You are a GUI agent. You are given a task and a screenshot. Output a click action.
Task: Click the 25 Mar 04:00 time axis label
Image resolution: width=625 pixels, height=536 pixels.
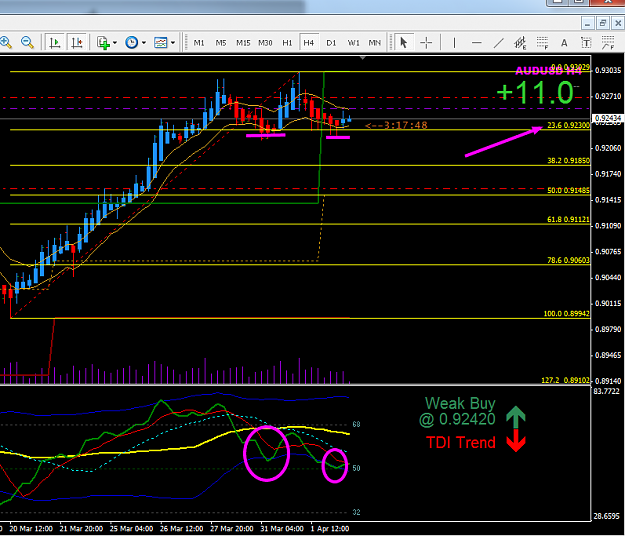pyautogui.click(x=131, y=529)
